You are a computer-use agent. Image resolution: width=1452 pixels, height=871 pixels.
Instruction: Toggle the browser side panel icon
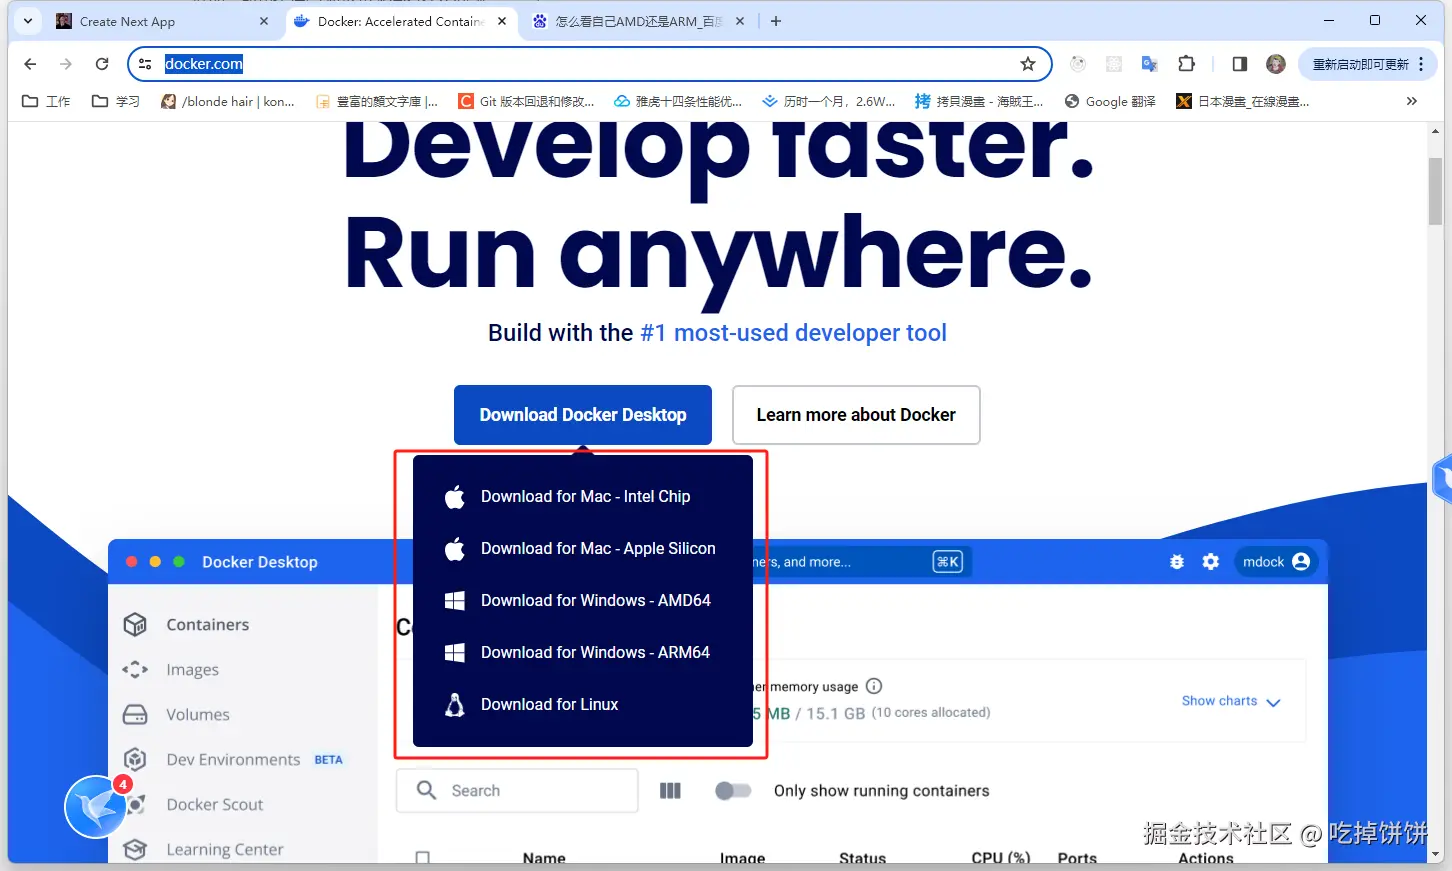1240,64
